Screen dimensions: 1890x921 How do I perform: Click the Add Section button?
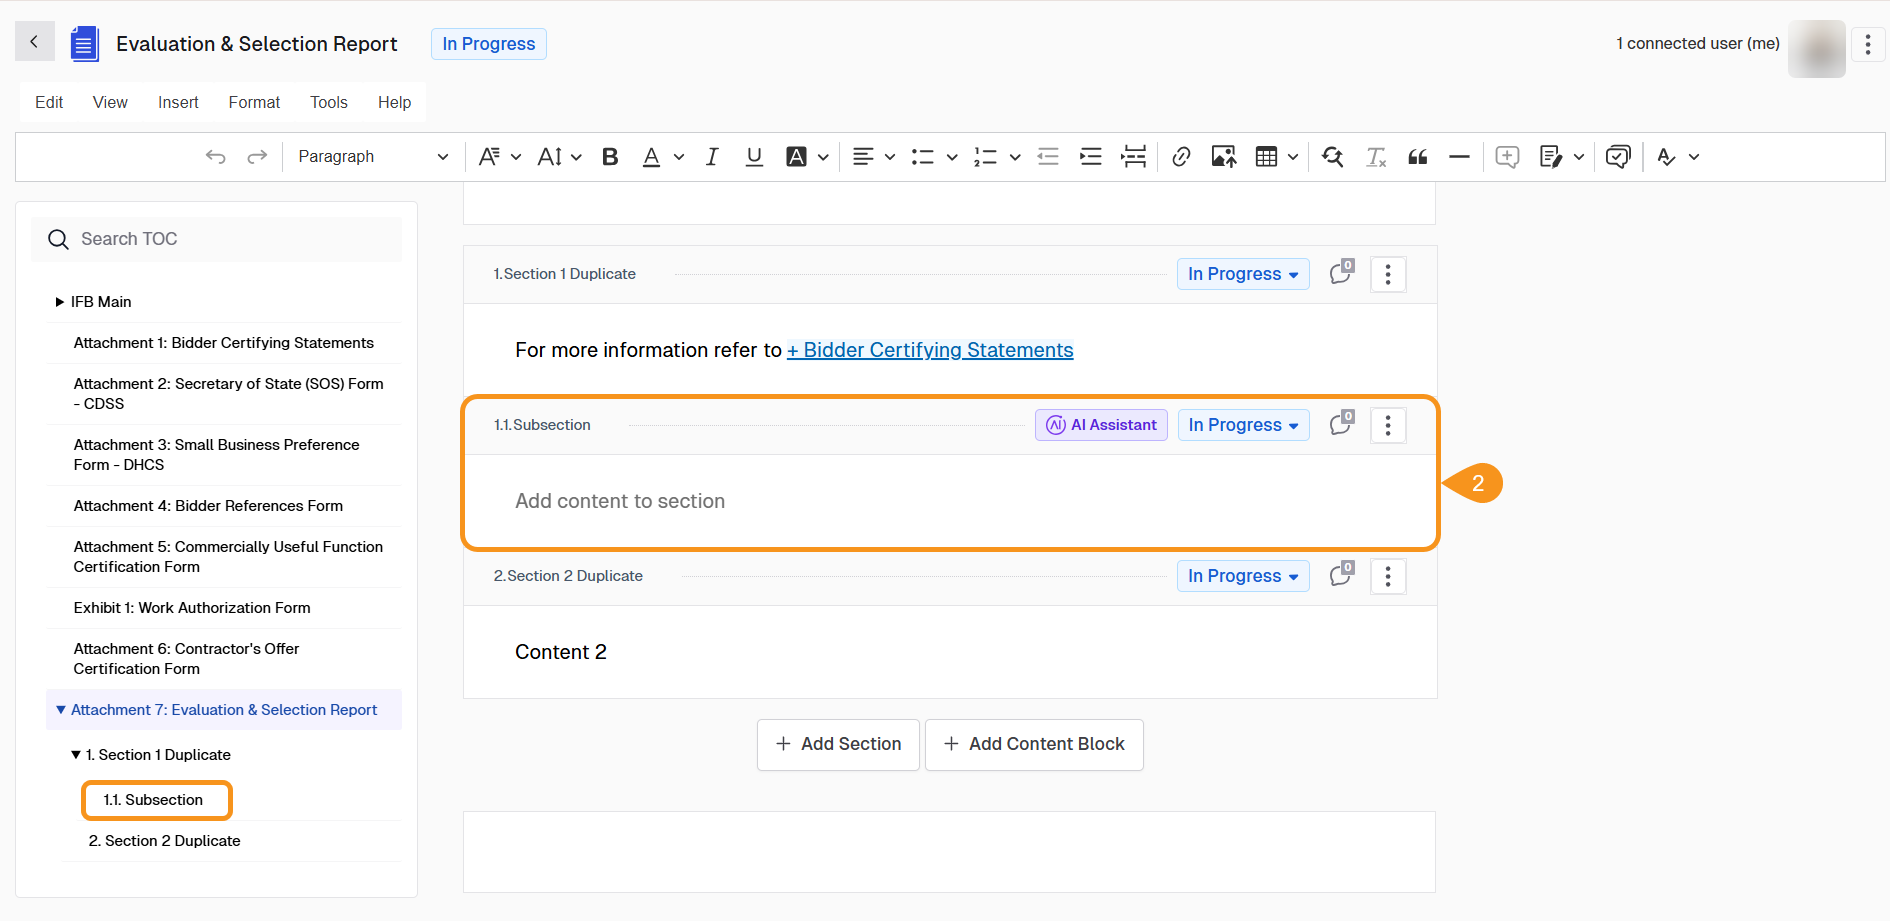coord(838,744)
